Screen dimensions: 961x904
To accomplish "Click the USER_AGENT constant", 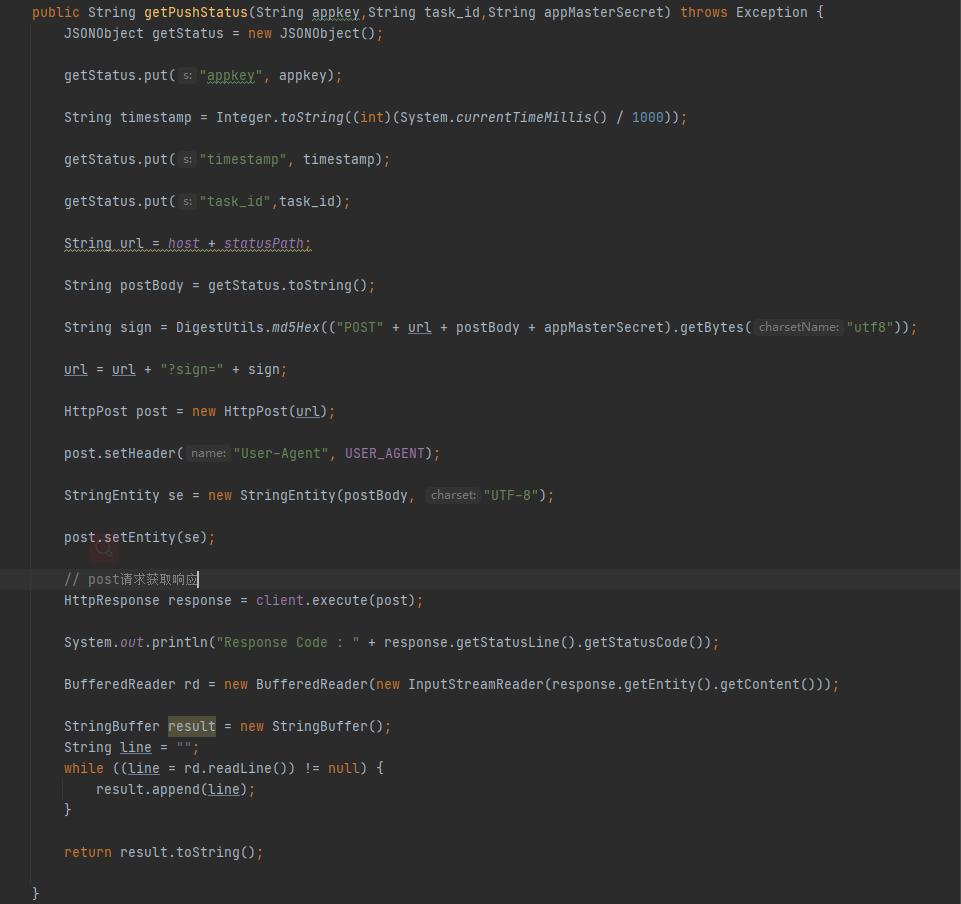I will coord(384,453).
